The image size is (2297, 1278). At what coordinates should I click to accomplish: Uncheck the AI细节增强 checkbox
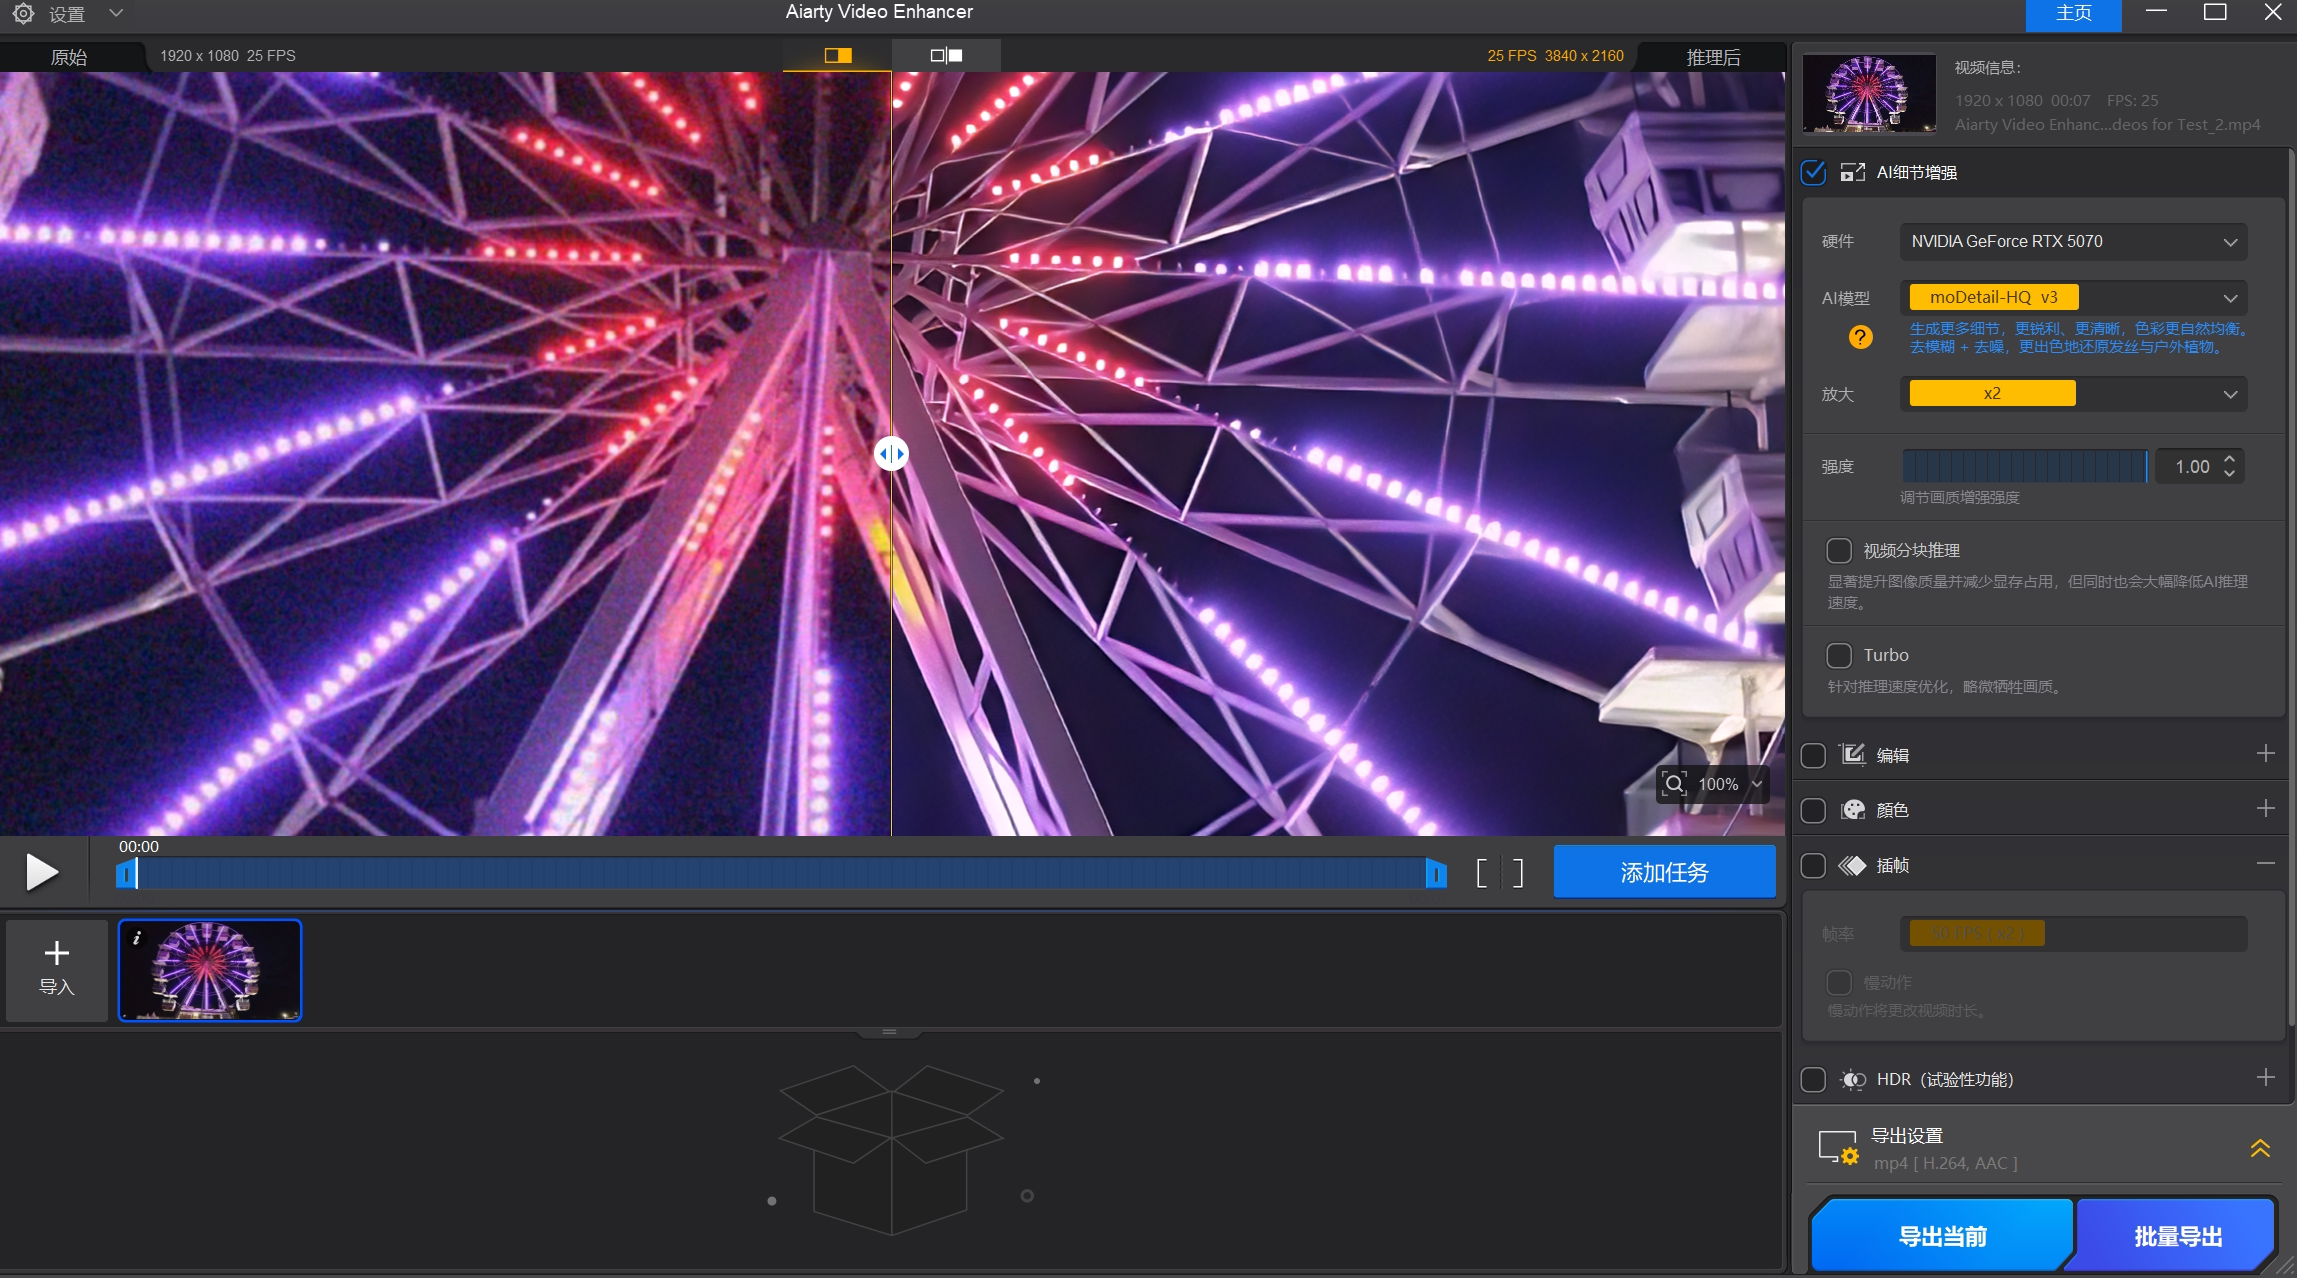point(1815,172)
